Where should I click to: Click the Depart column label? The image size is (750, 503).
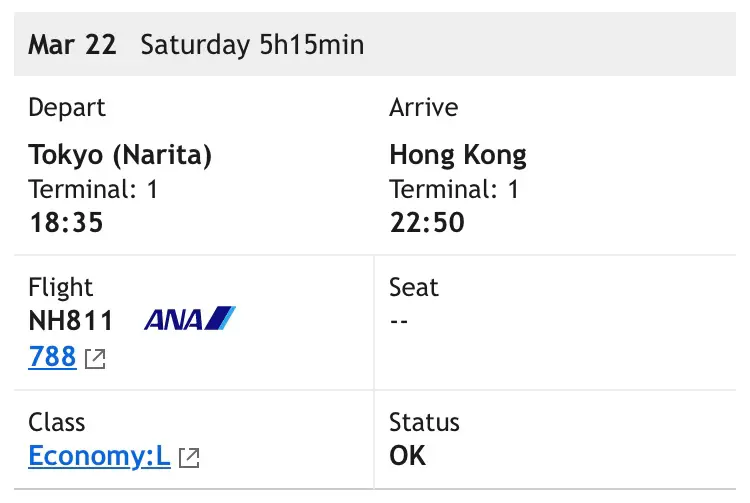pos(66,108)
